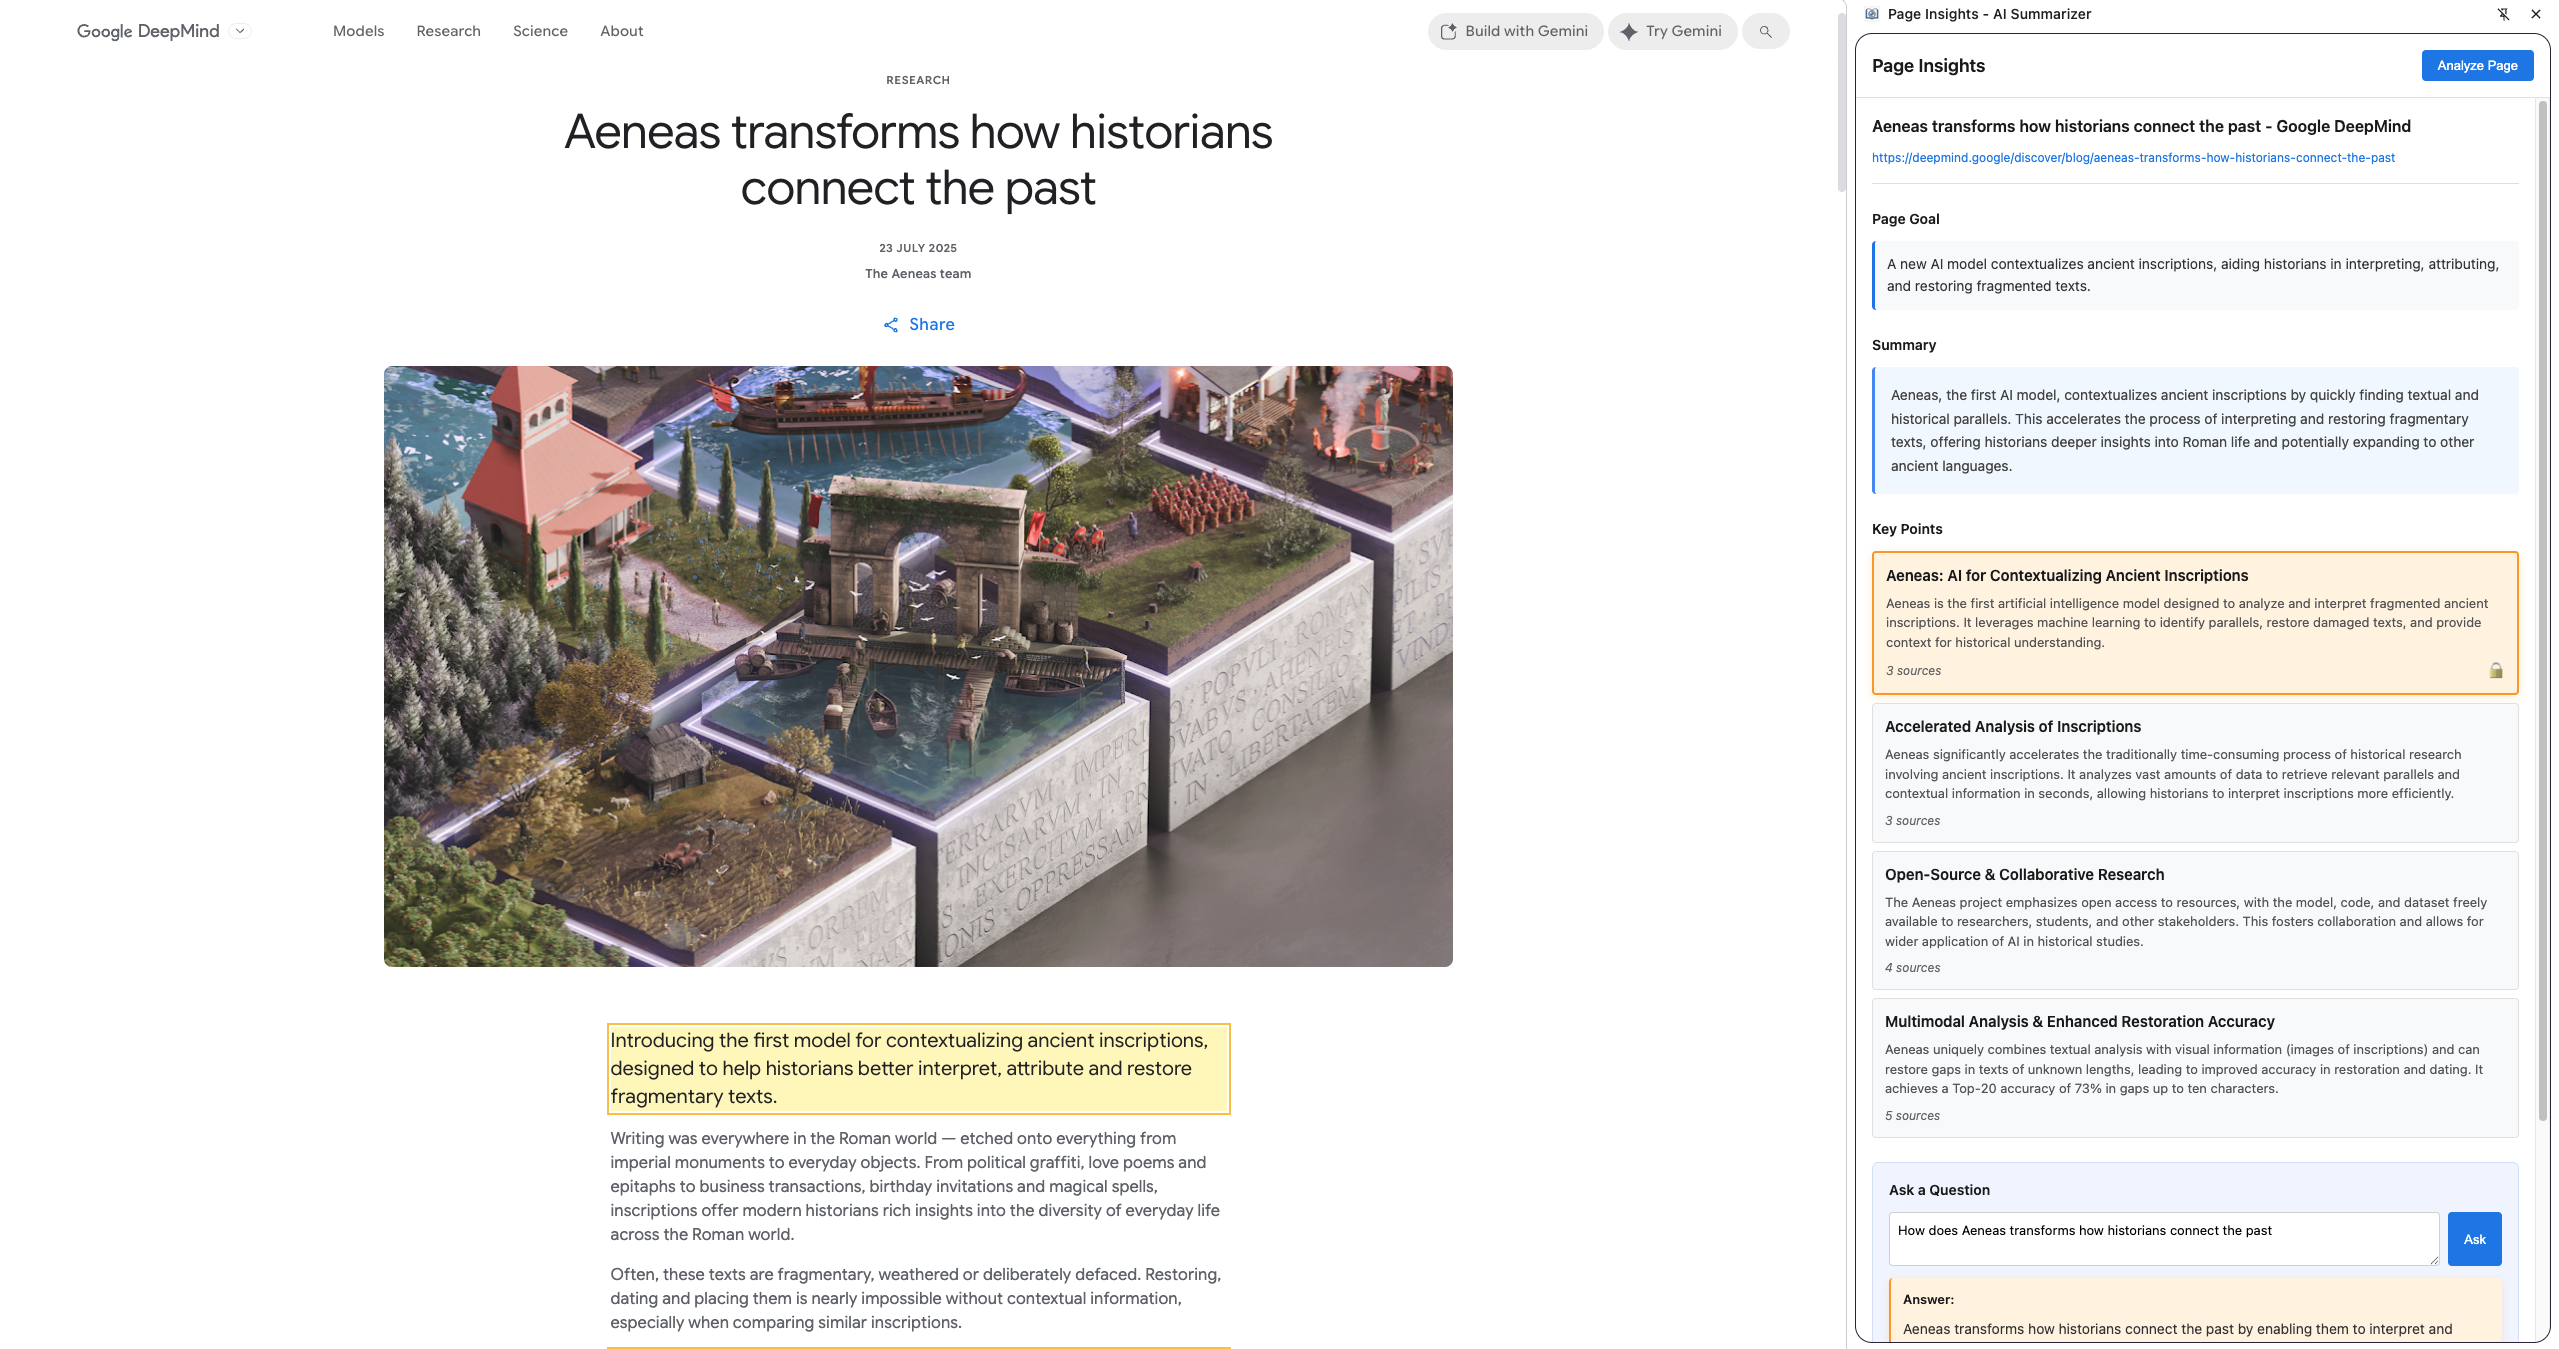Go to the Science menu item
Viewport: 2559px width, 1349px height.
click(x=540, y=31)
